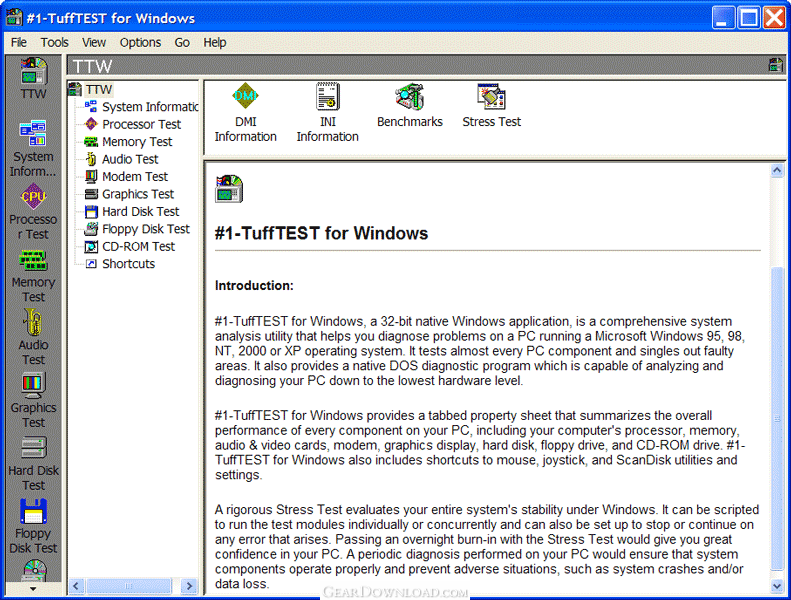Screen dimensions: 791x600
Task: Maximize the TuffTEST window
Action: [x=749, y=18]
